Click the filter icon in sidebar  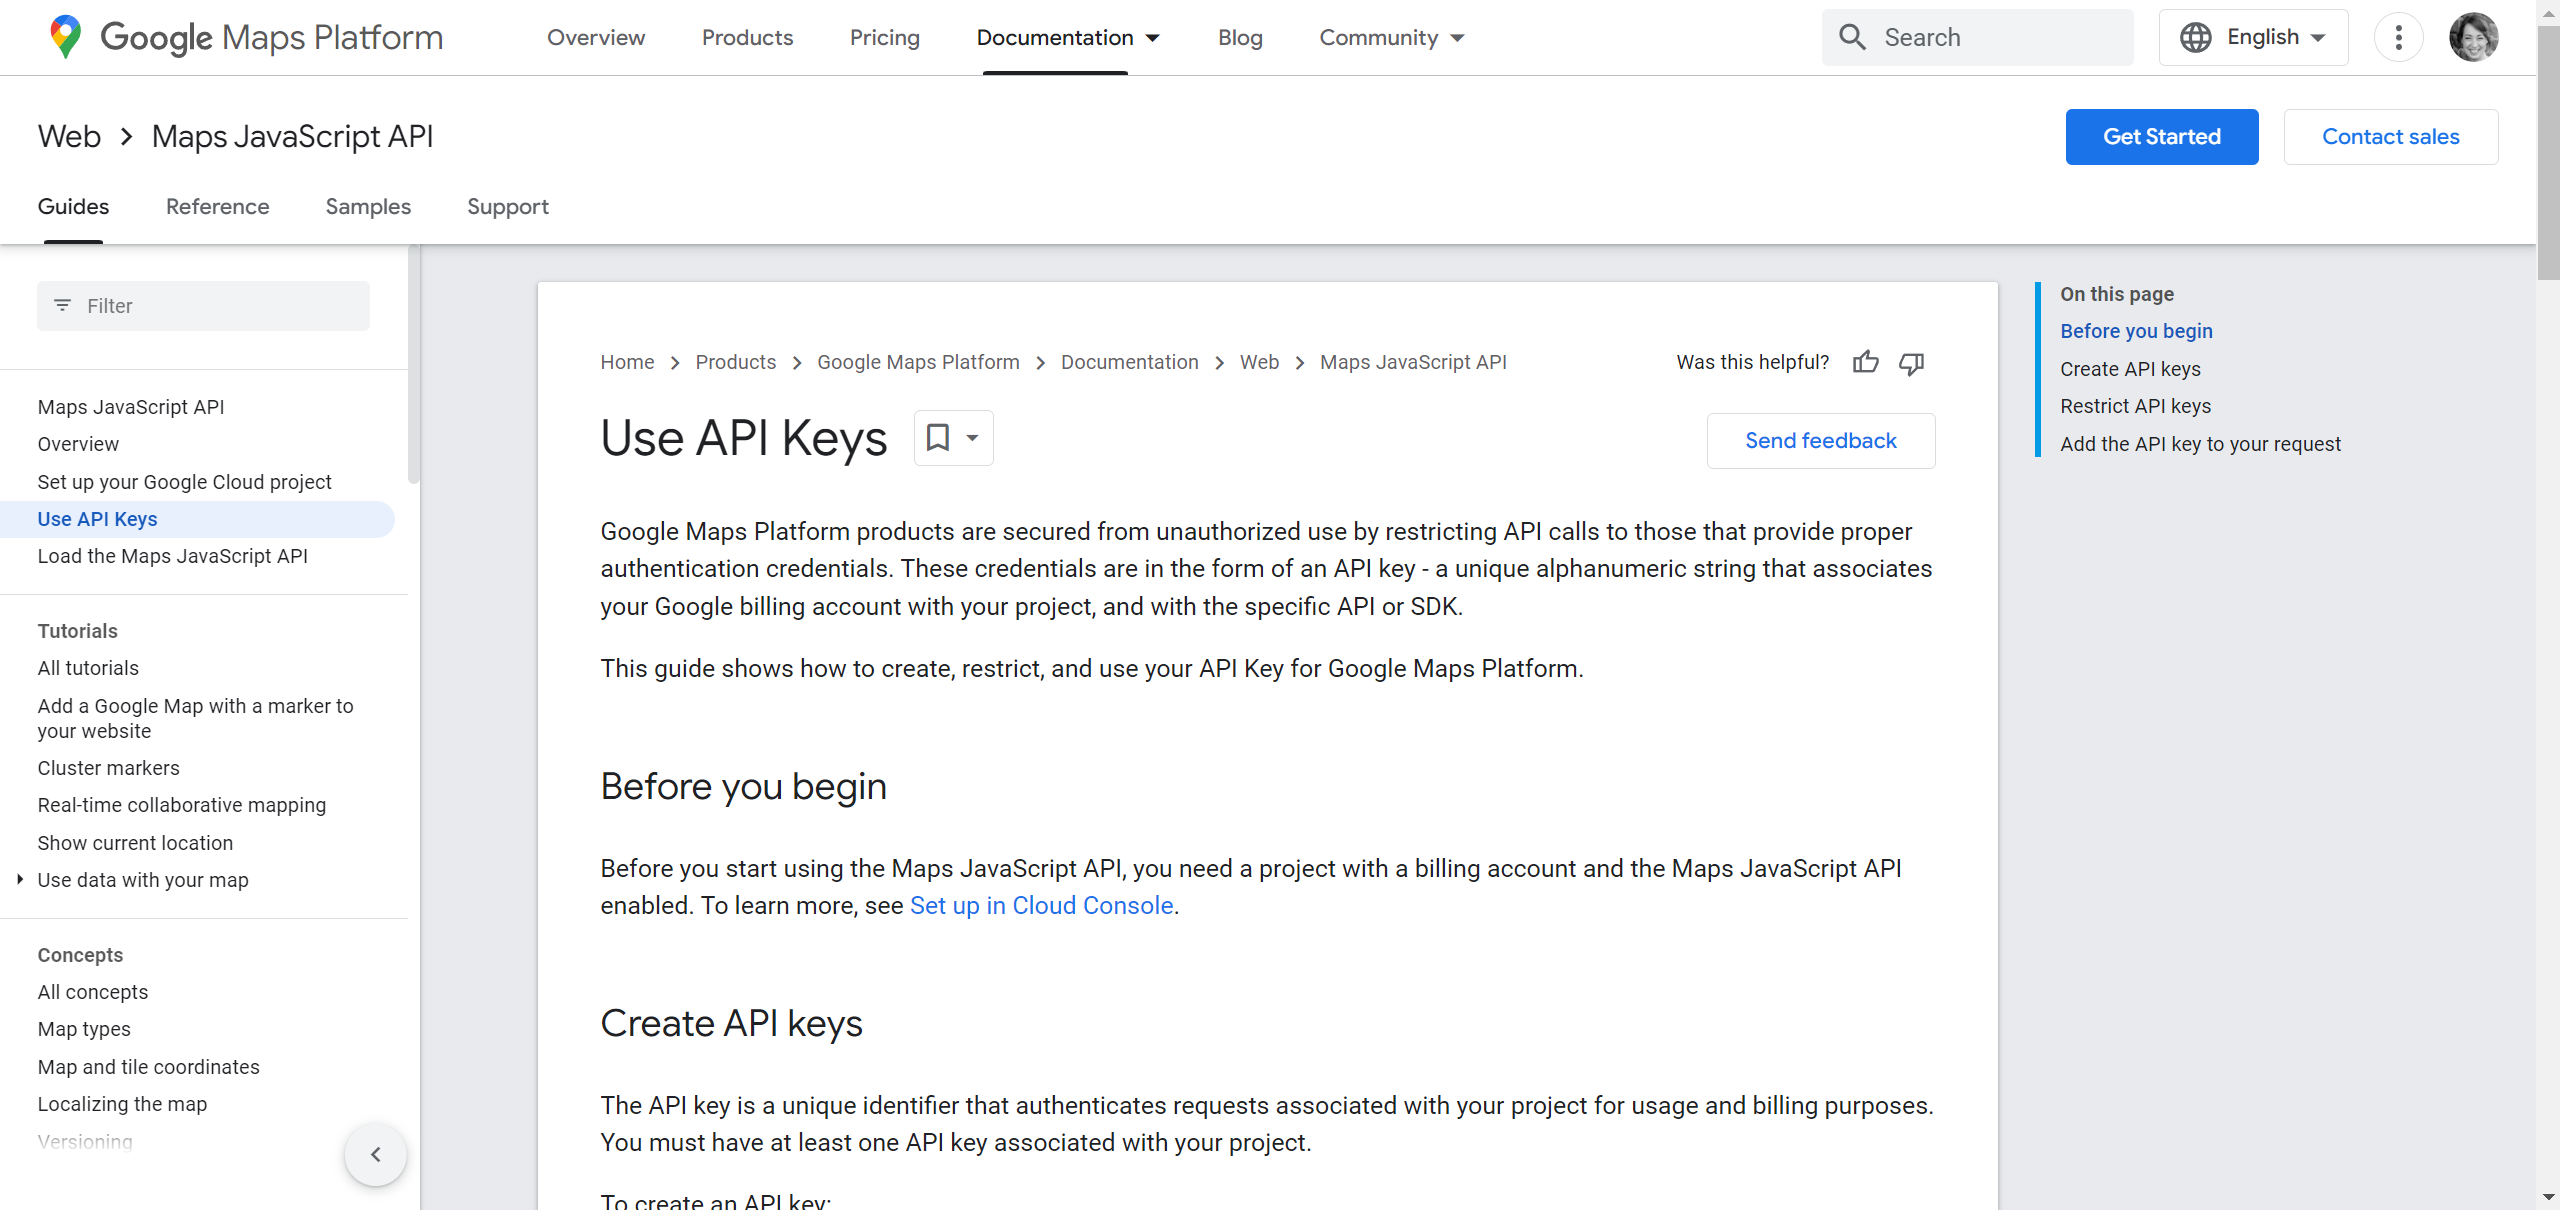point(62,305)
